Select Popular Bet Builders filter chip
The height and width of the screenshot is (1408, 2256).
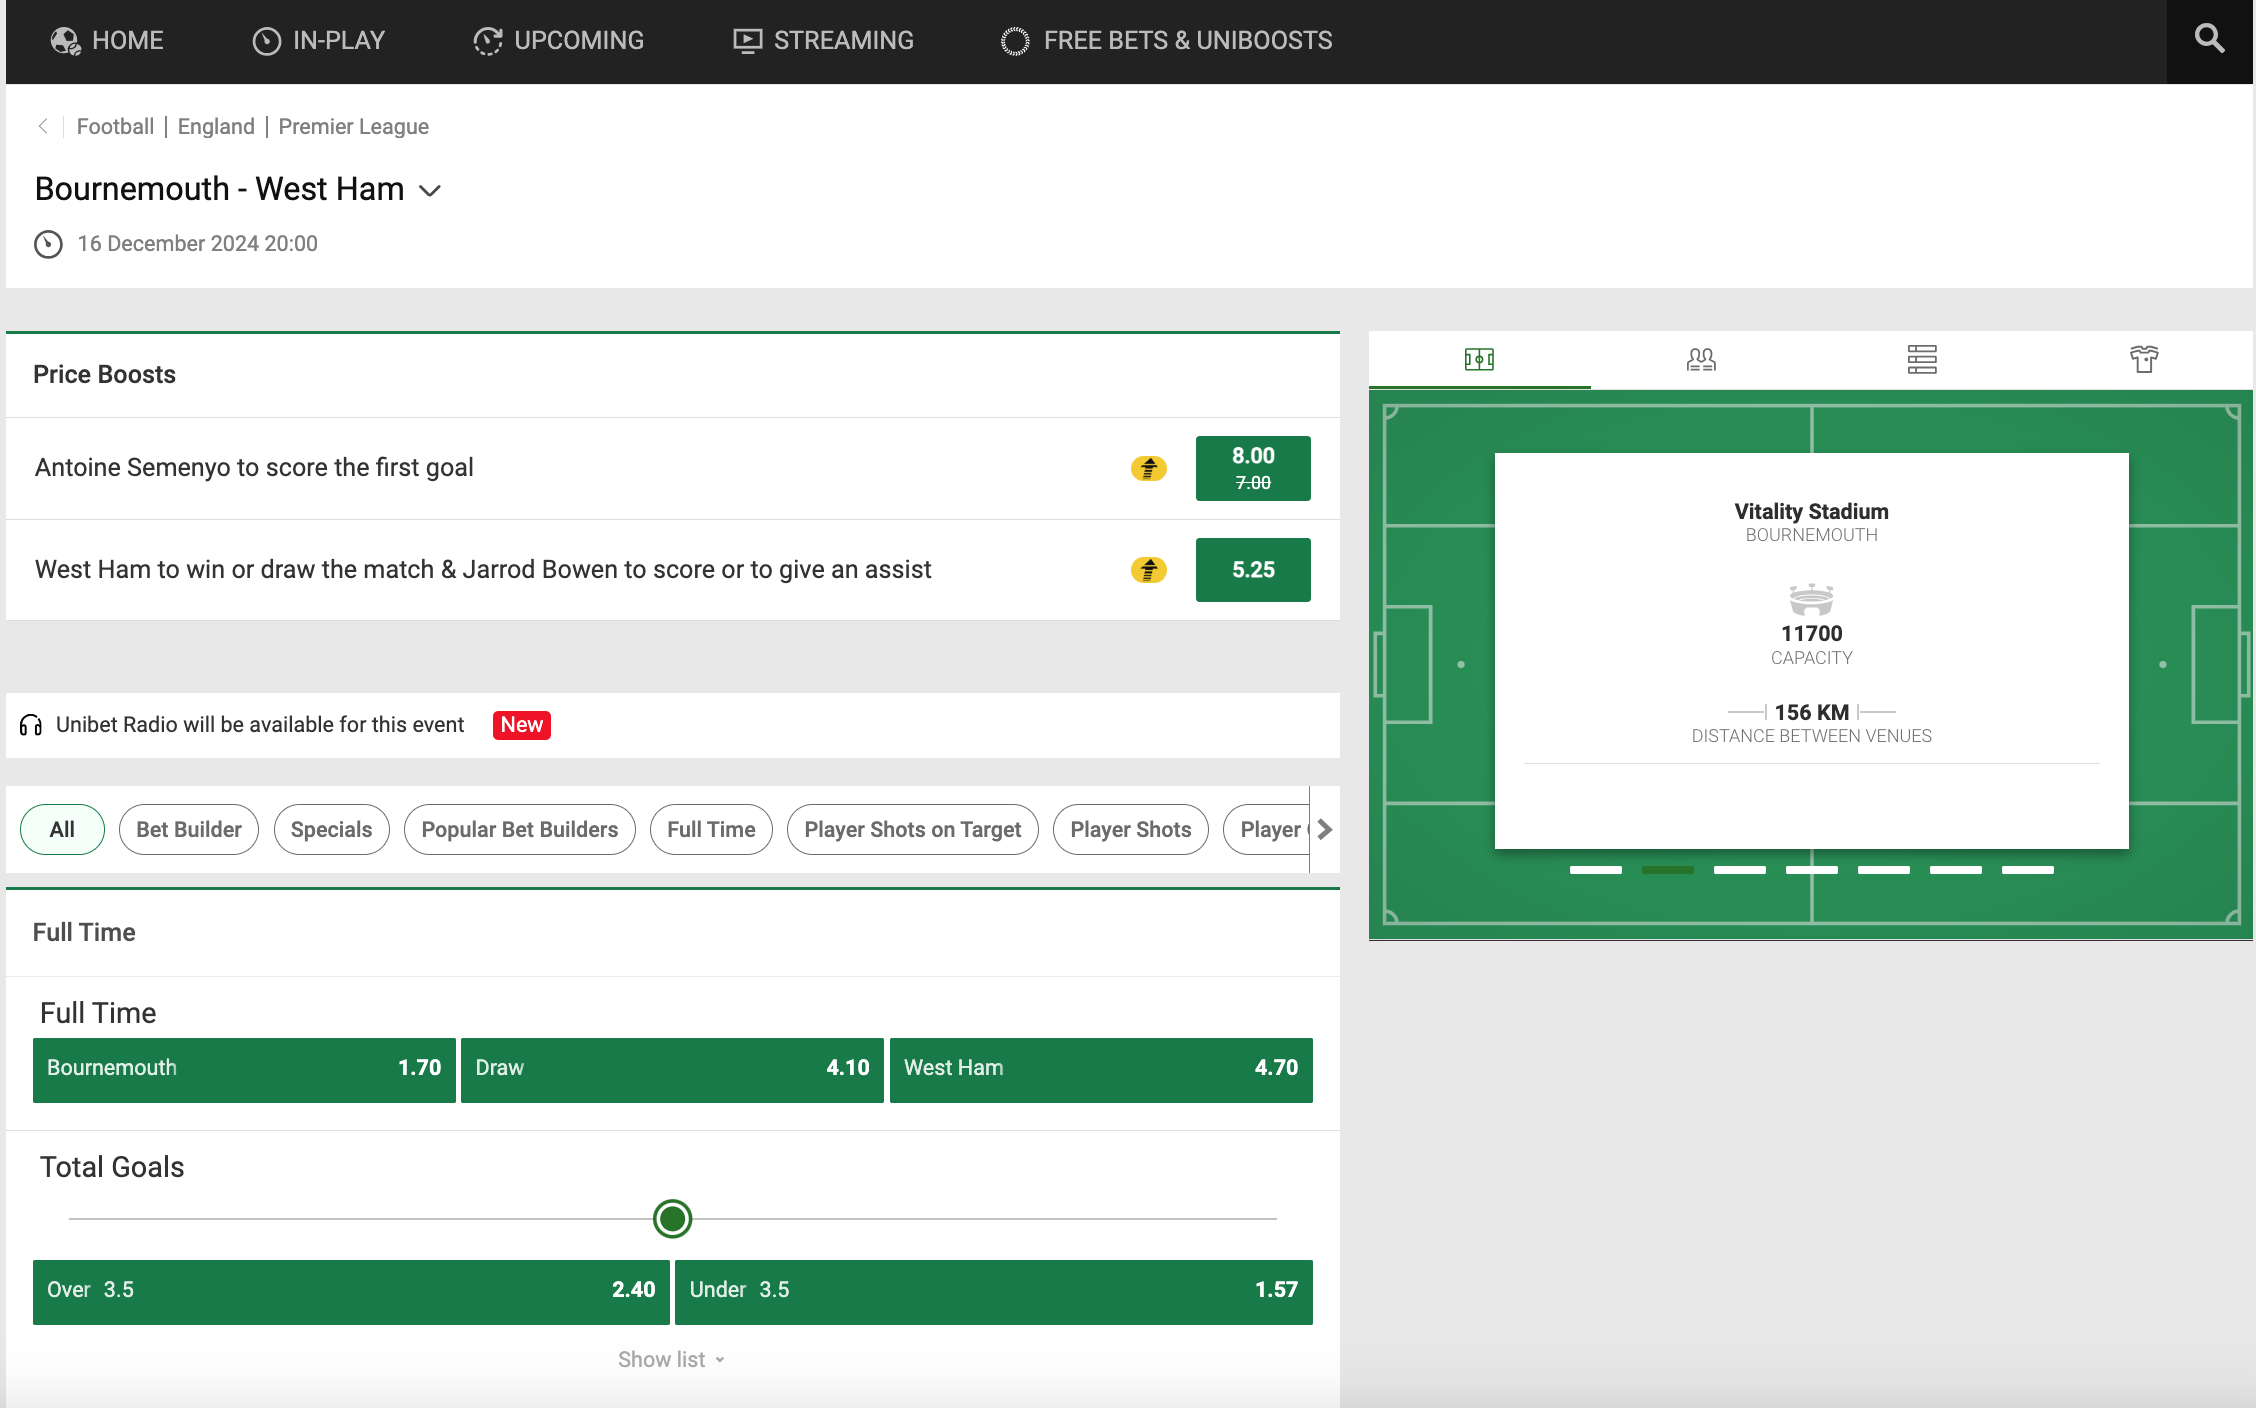[519, 829]
